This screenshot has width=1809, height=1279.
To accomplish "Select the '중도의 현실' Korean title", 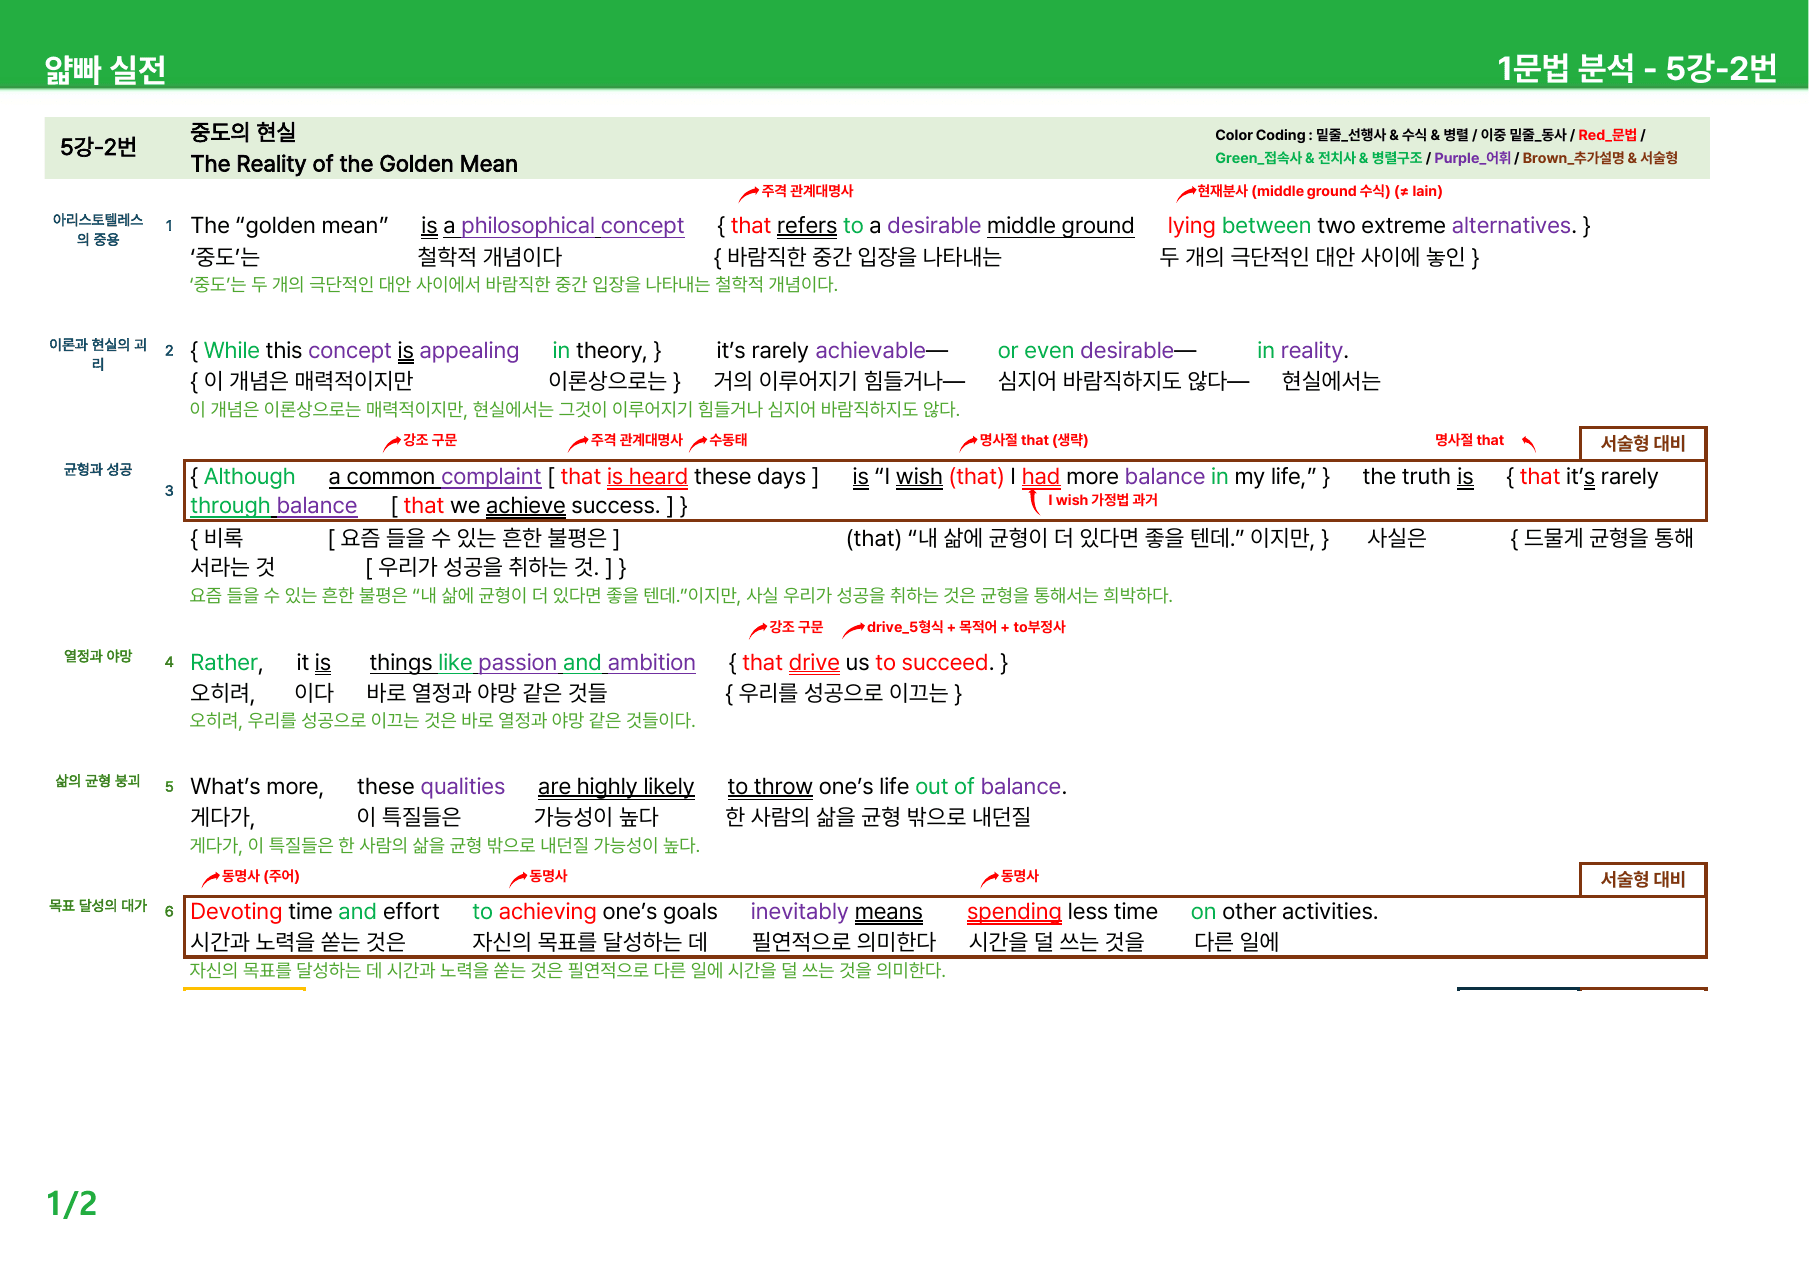I will [243, 132].
